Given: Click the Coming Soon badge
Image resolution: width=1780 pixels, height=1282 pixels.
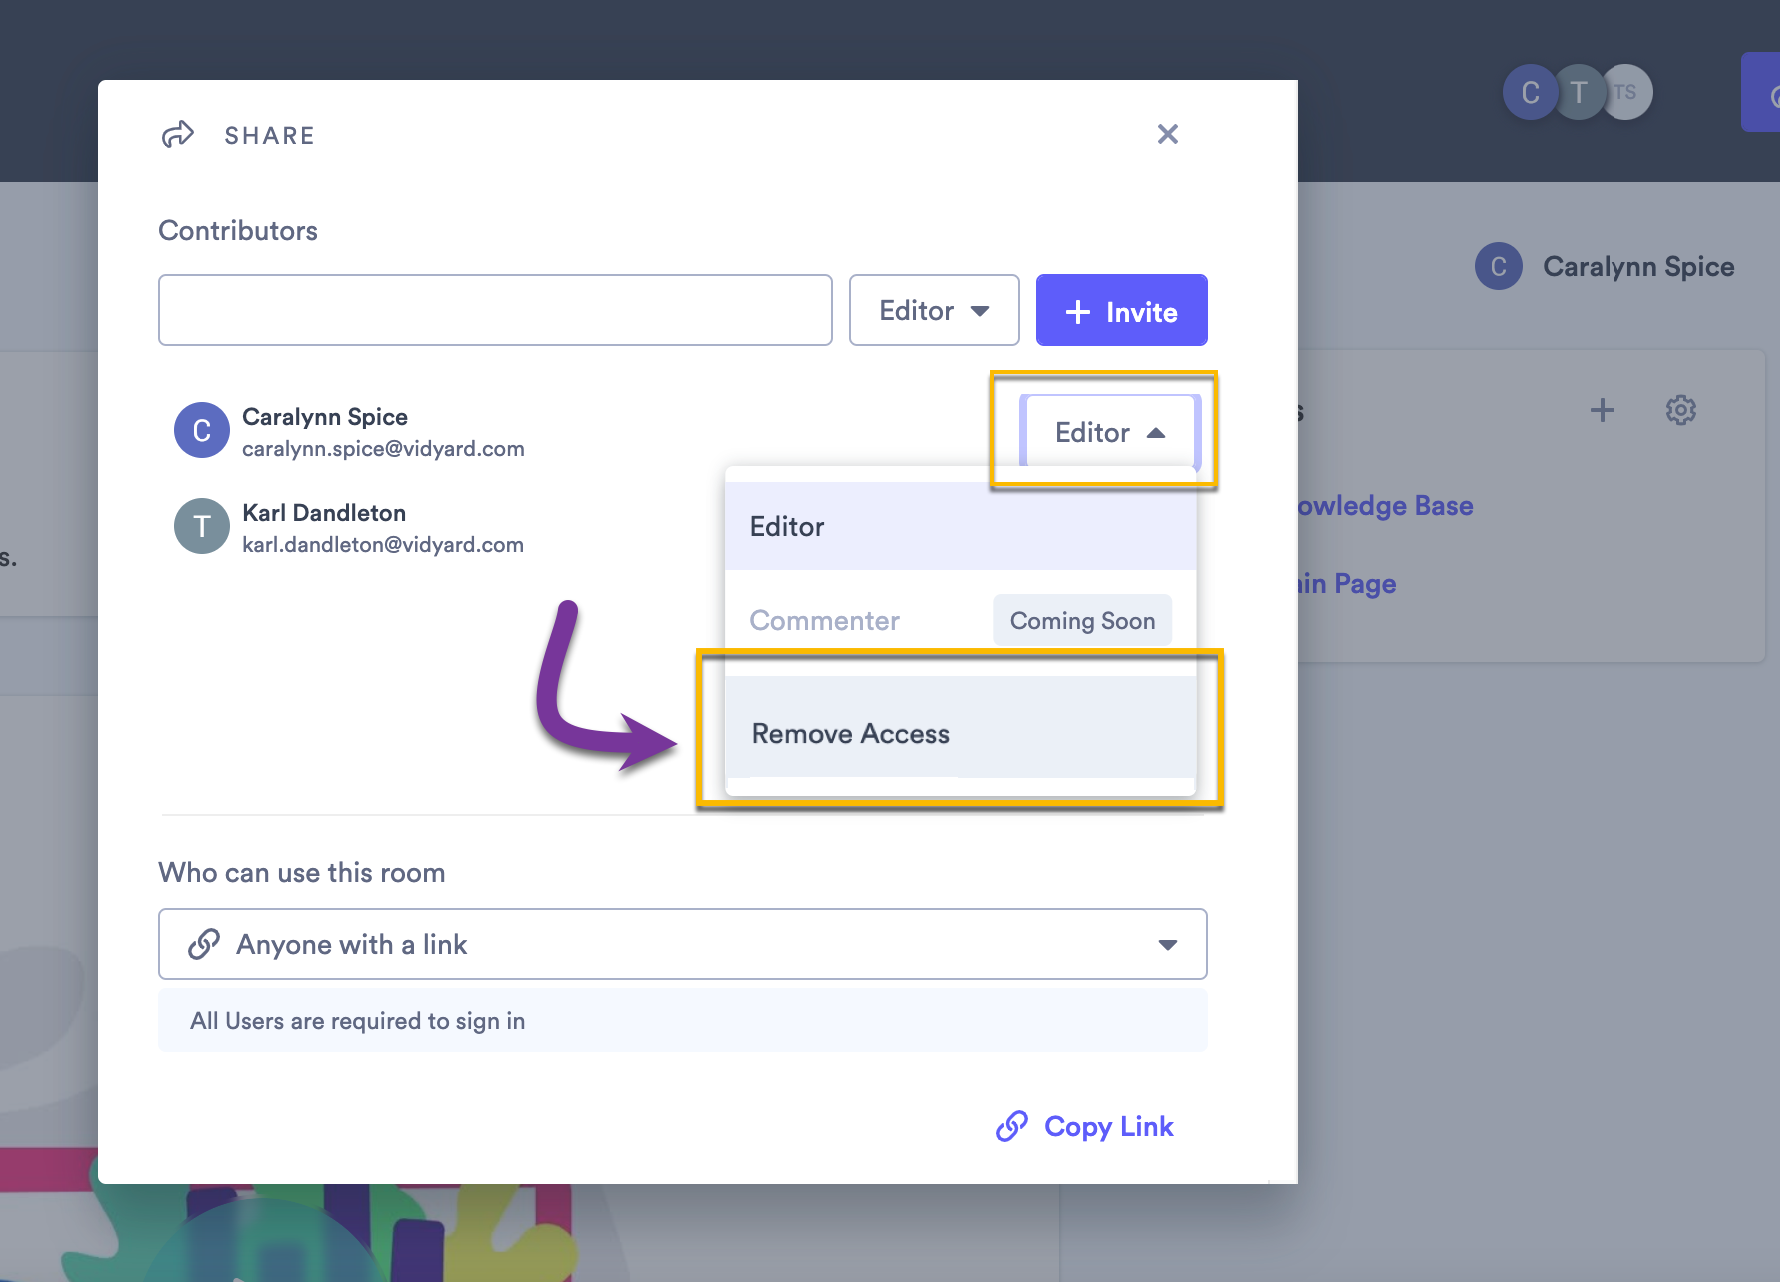Looking at the screenshot, I should (x=1082, y=620).
